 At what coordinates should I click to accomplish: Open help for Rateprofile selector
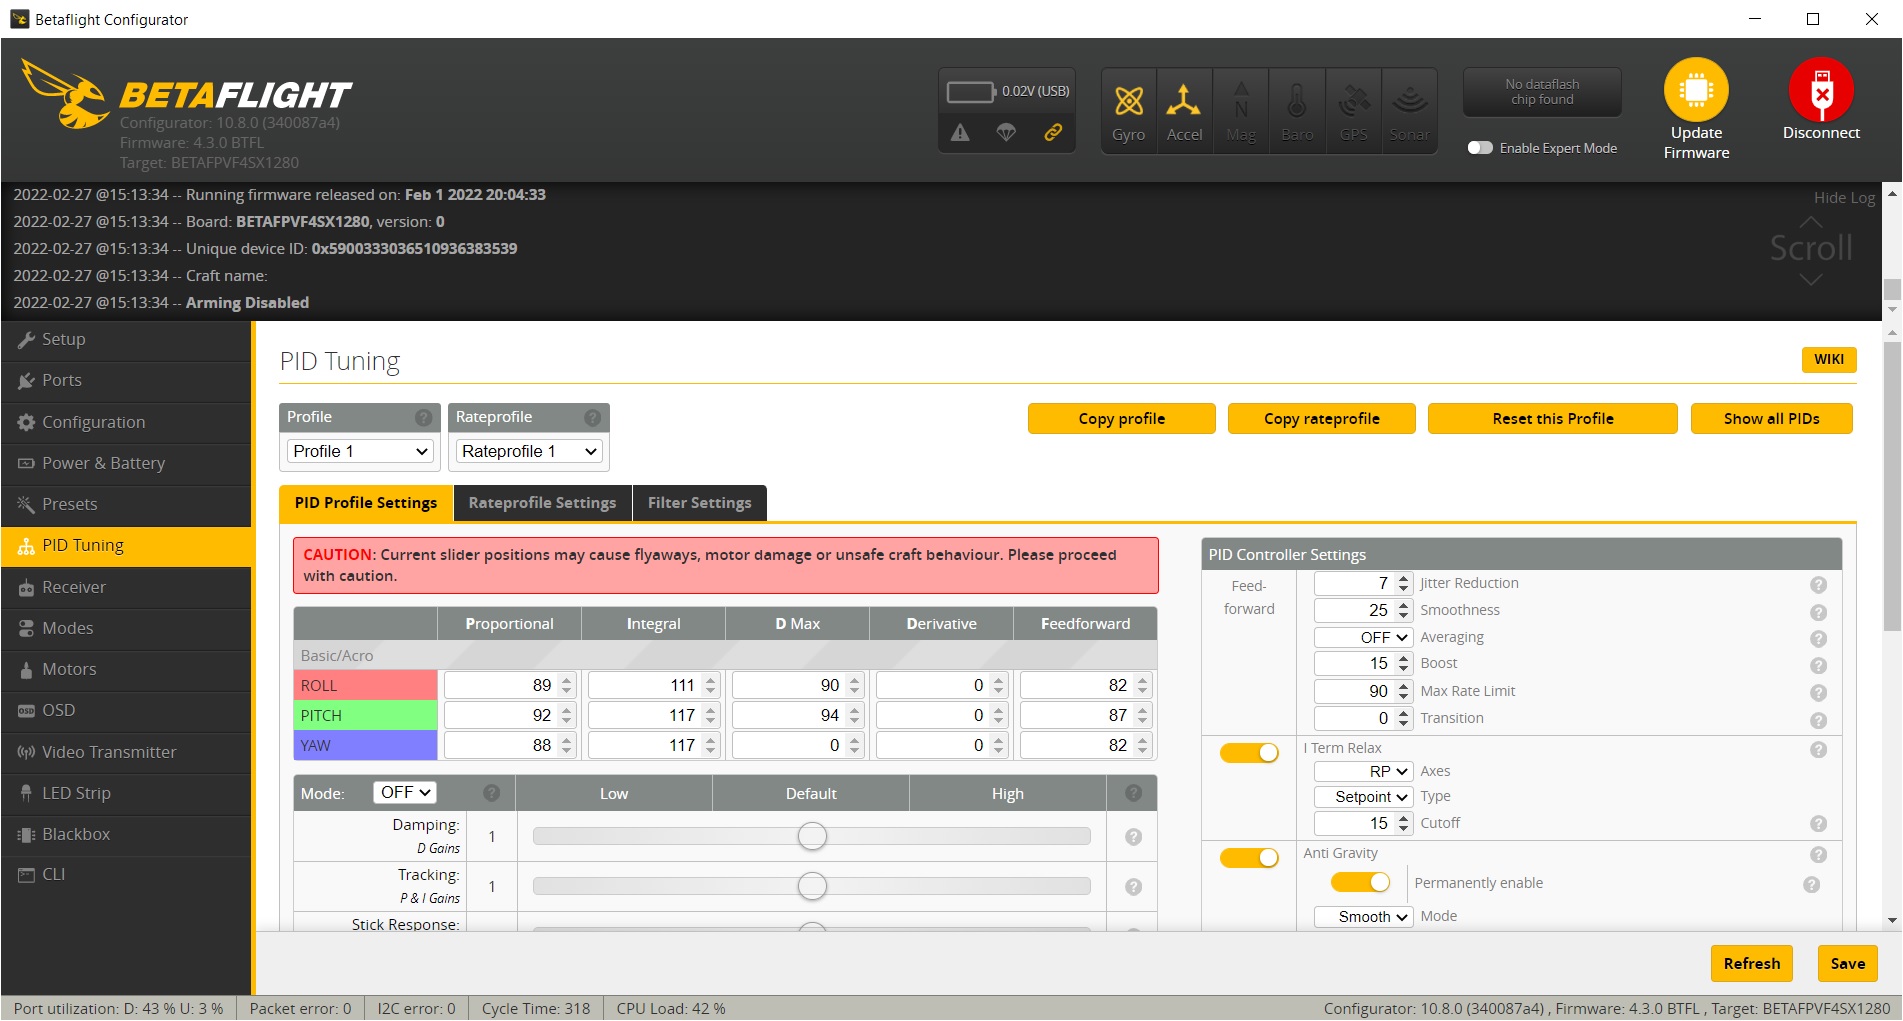coord(593,417)
